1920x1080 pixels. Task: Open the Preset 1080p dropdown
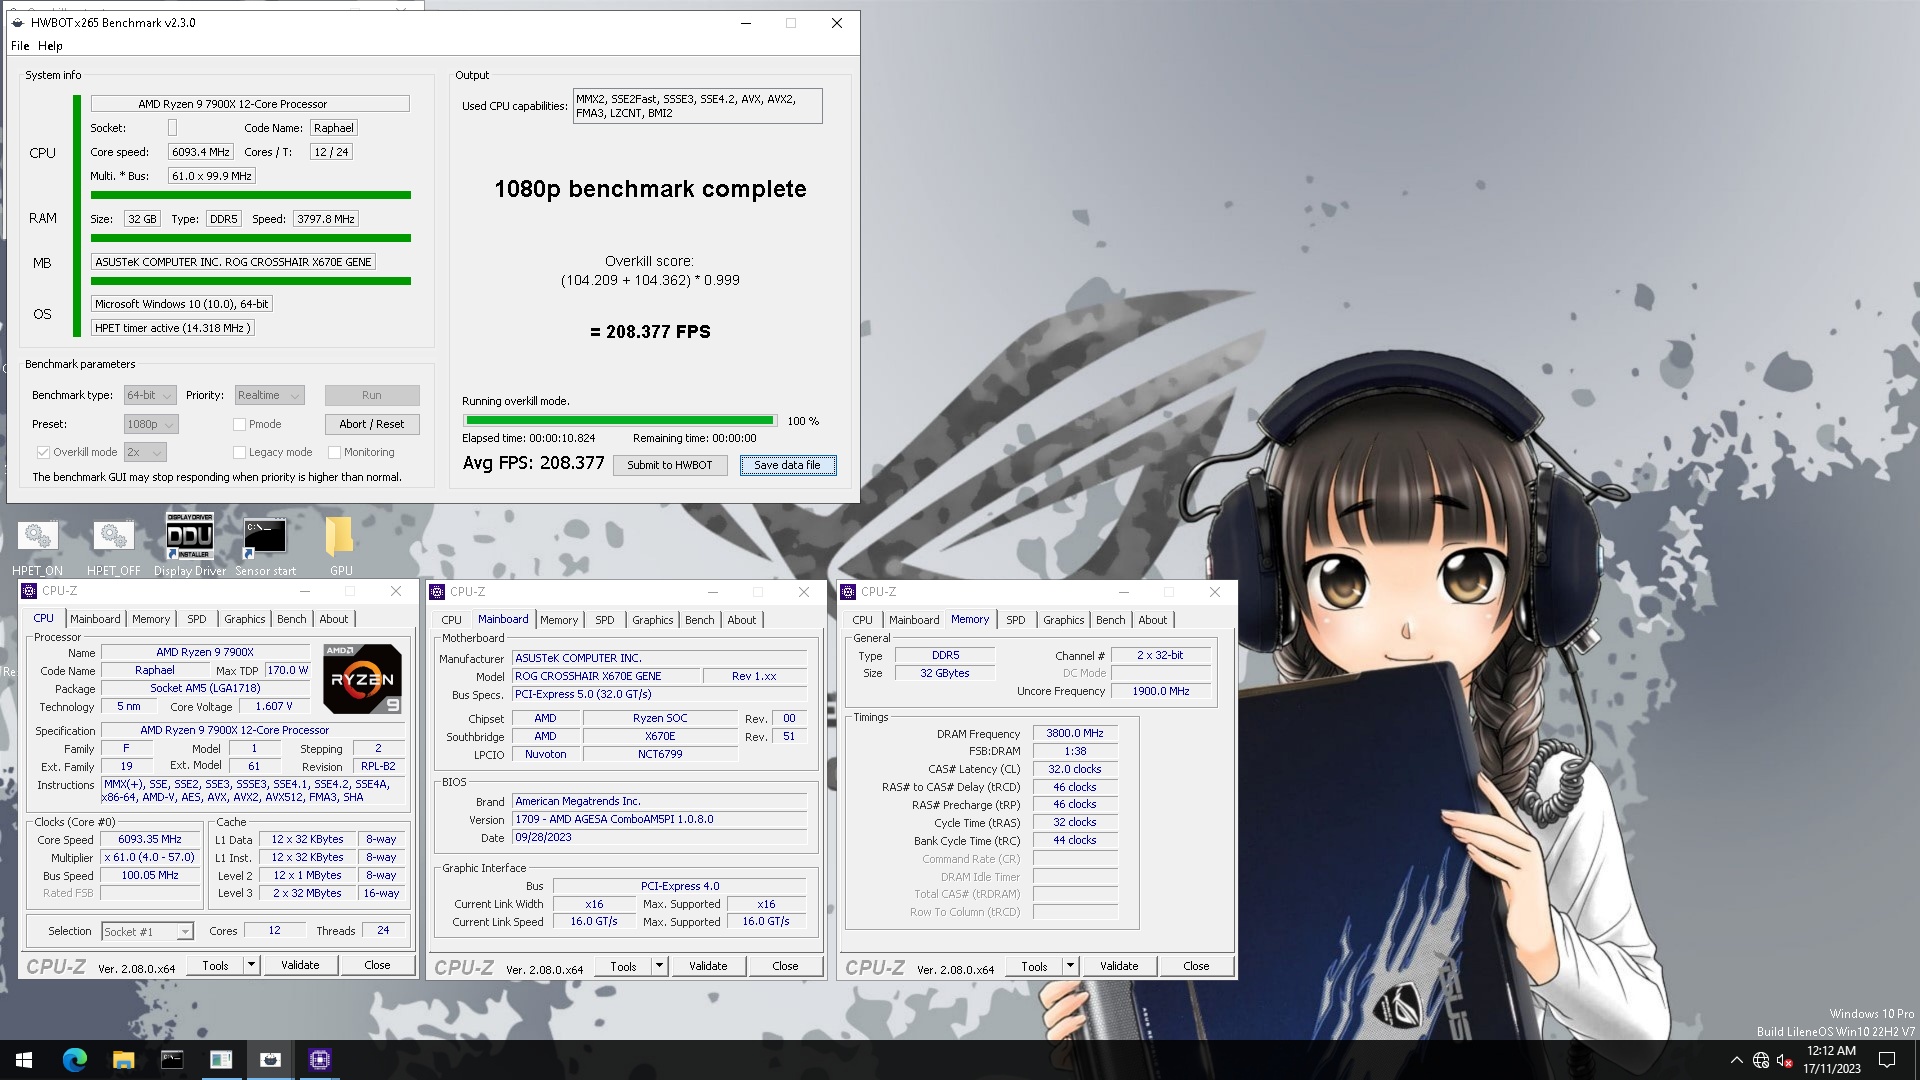(x=151, y=424)
